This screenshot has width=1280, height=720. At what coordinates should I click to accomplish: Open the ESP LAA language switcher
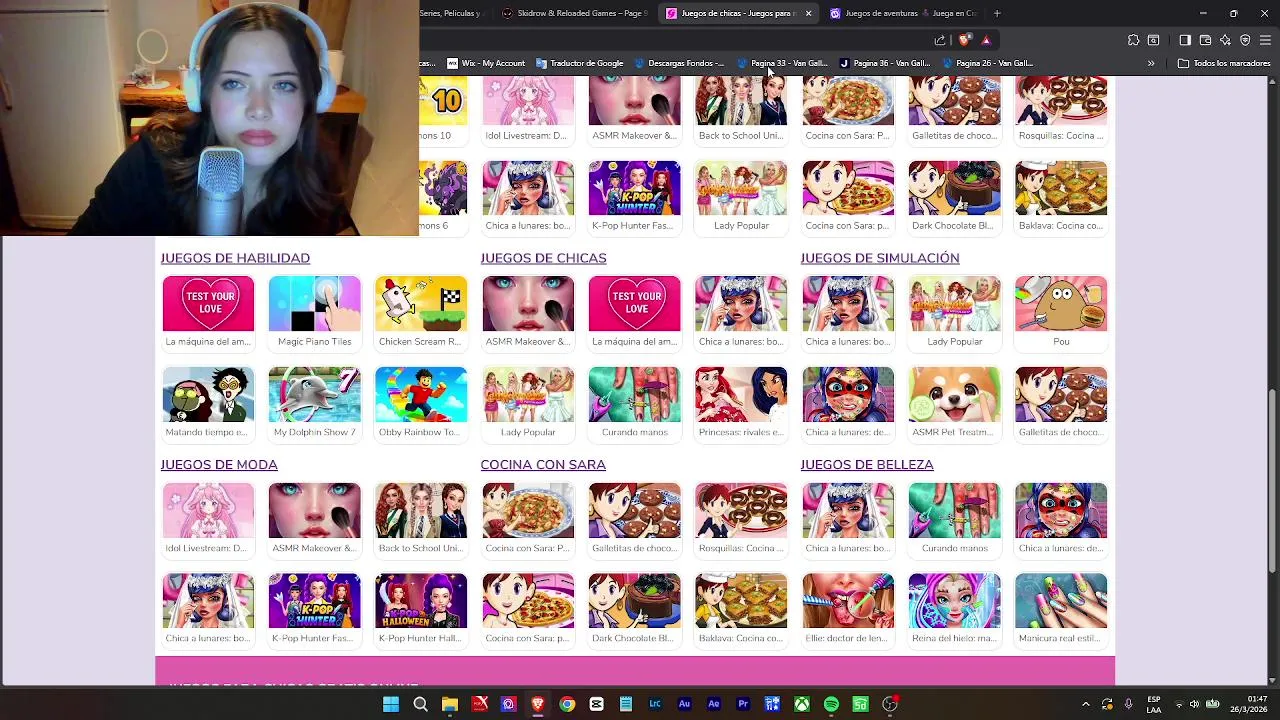[x=1154, y=704]
